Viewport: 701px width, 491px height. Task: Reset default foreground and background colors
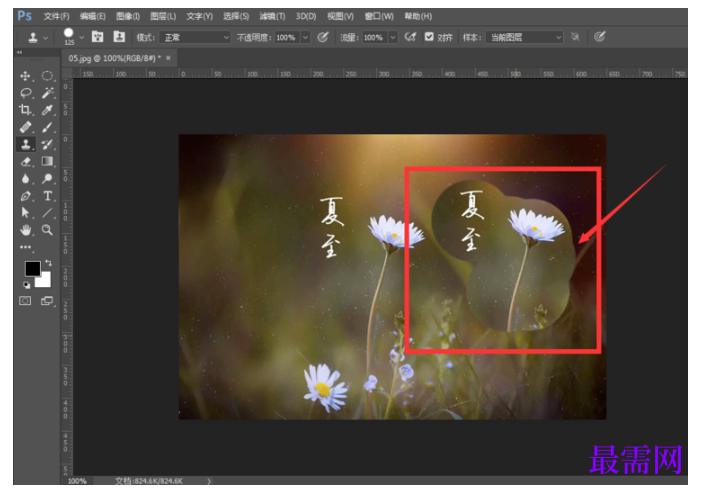27,285
